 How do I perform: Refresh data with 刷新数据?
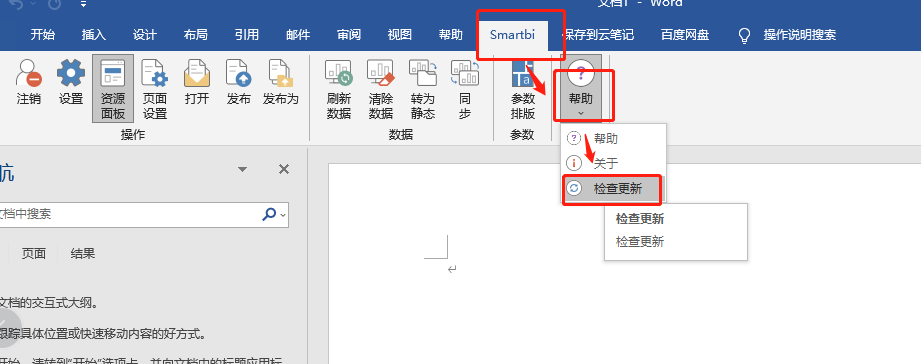(338, 89)
